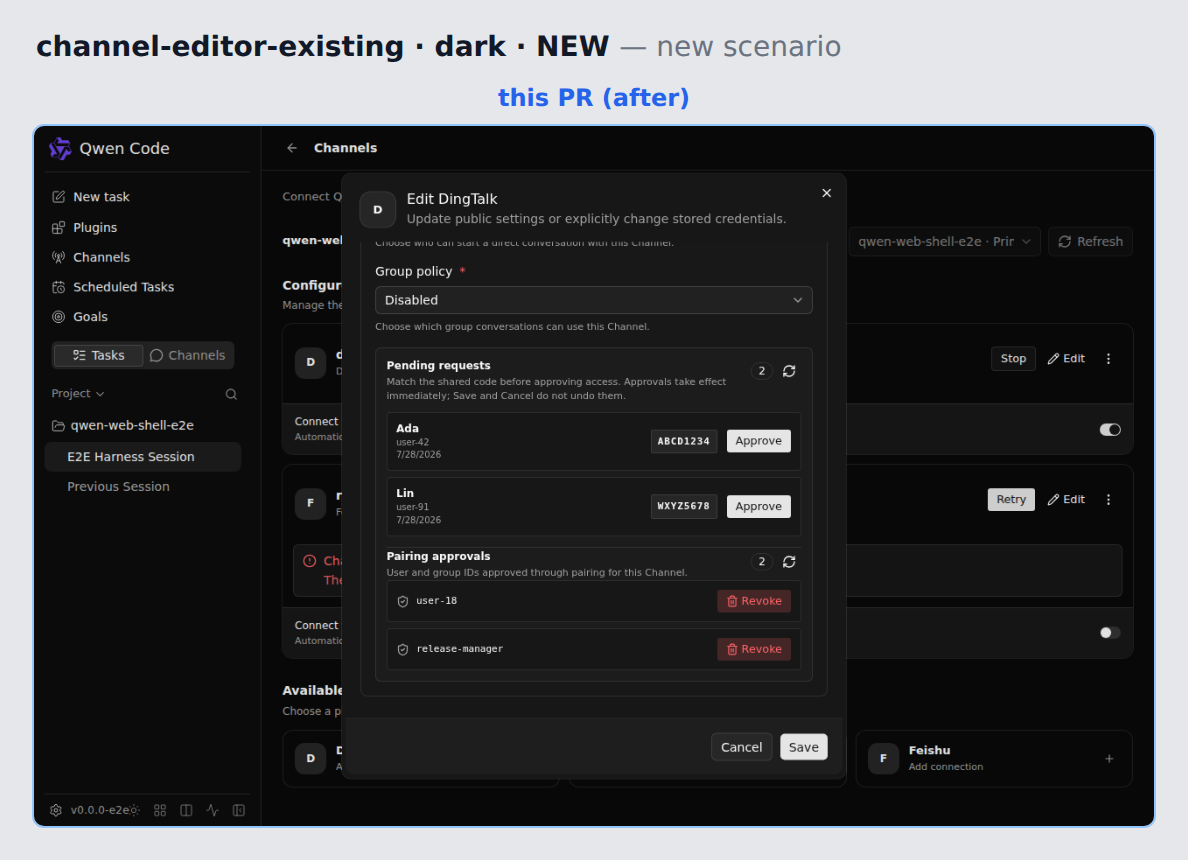Click the ABCD1234 pairing code
The image size is (1188, 860).
point(683,441)
